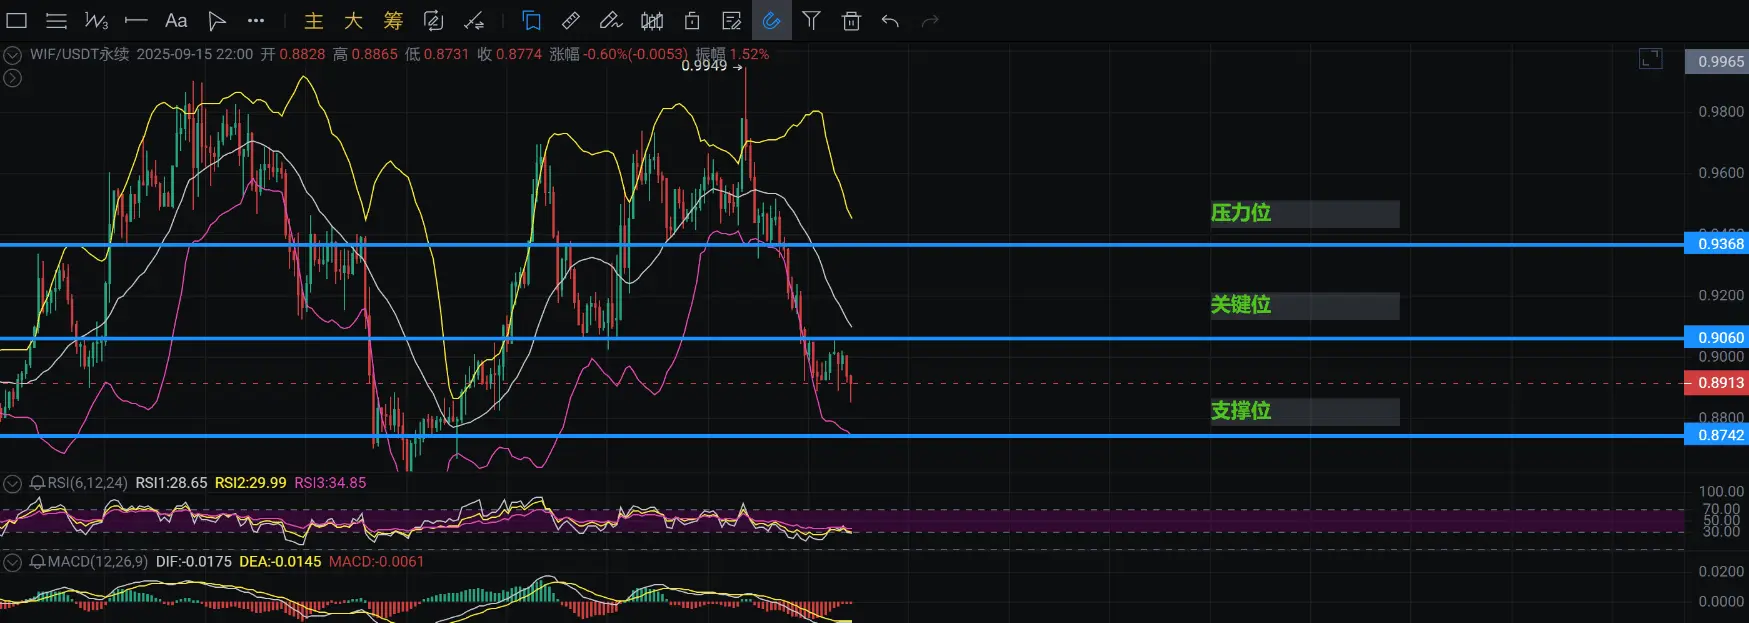
Task: Click the 0.9060 price line tag
Action: tap(1717, 338)
